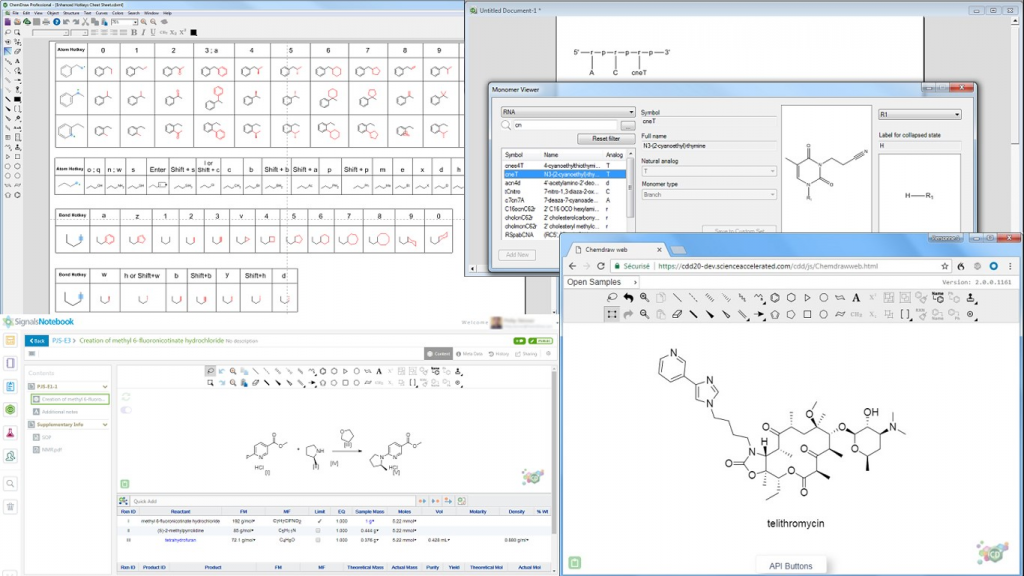
Task: Collapse the Supplementary Info section
Action: click(104, 424)
